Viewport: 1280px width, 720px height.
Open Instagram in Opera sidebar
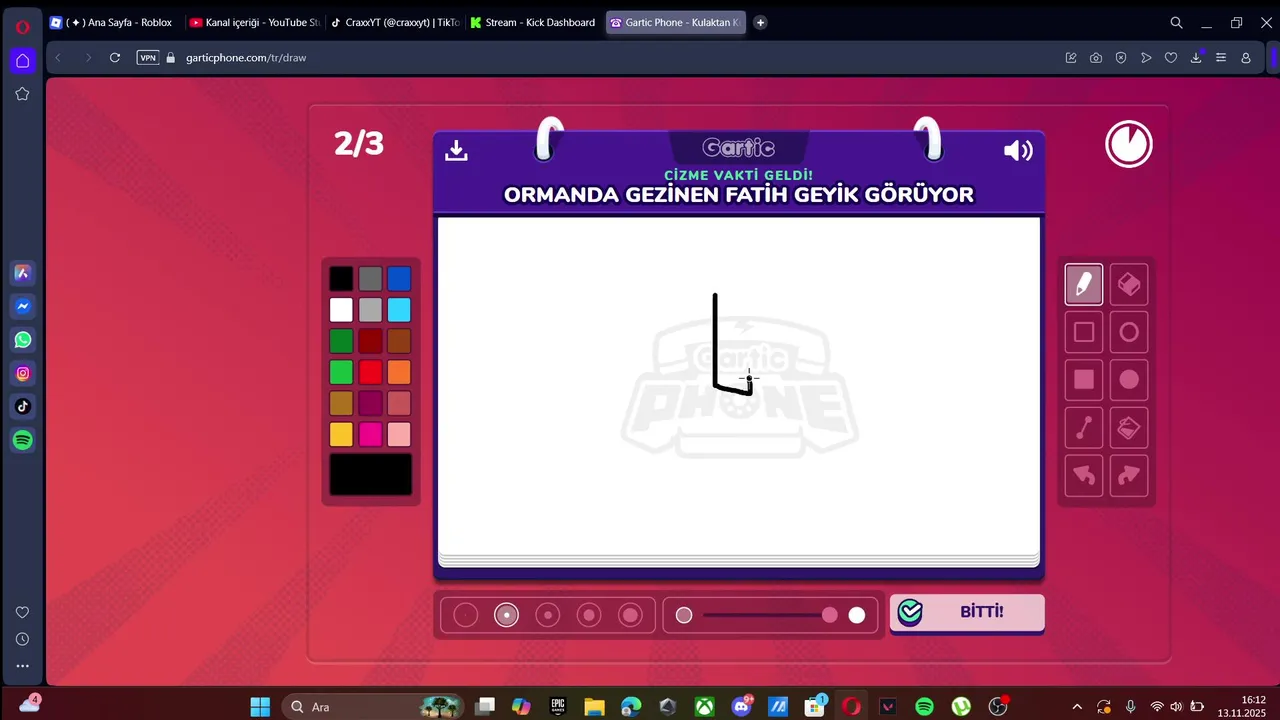tap(23, 373)
